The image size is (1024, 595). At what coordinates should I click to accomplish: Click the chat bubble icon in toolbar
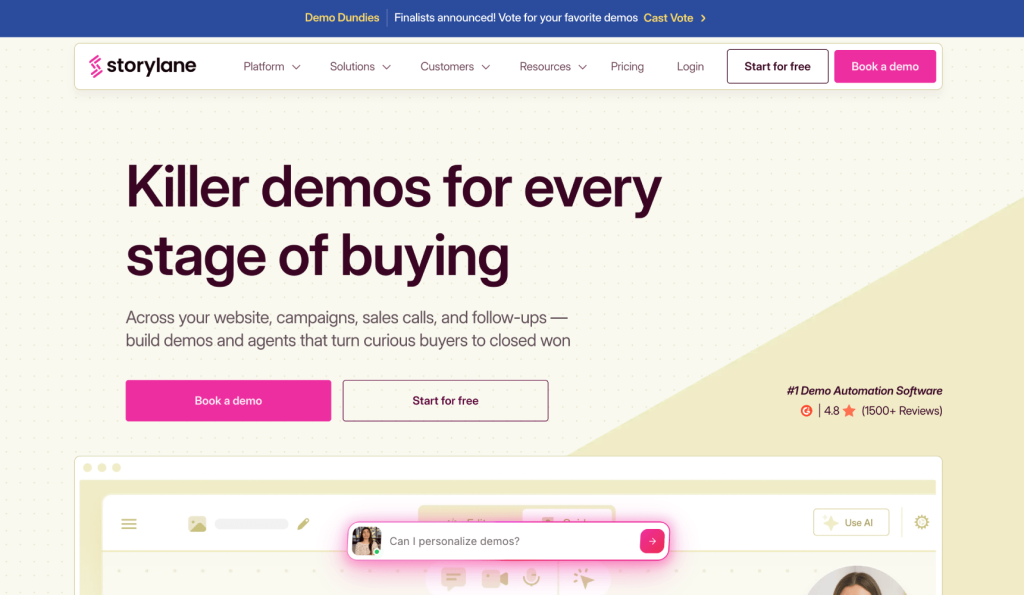[453, 578]
